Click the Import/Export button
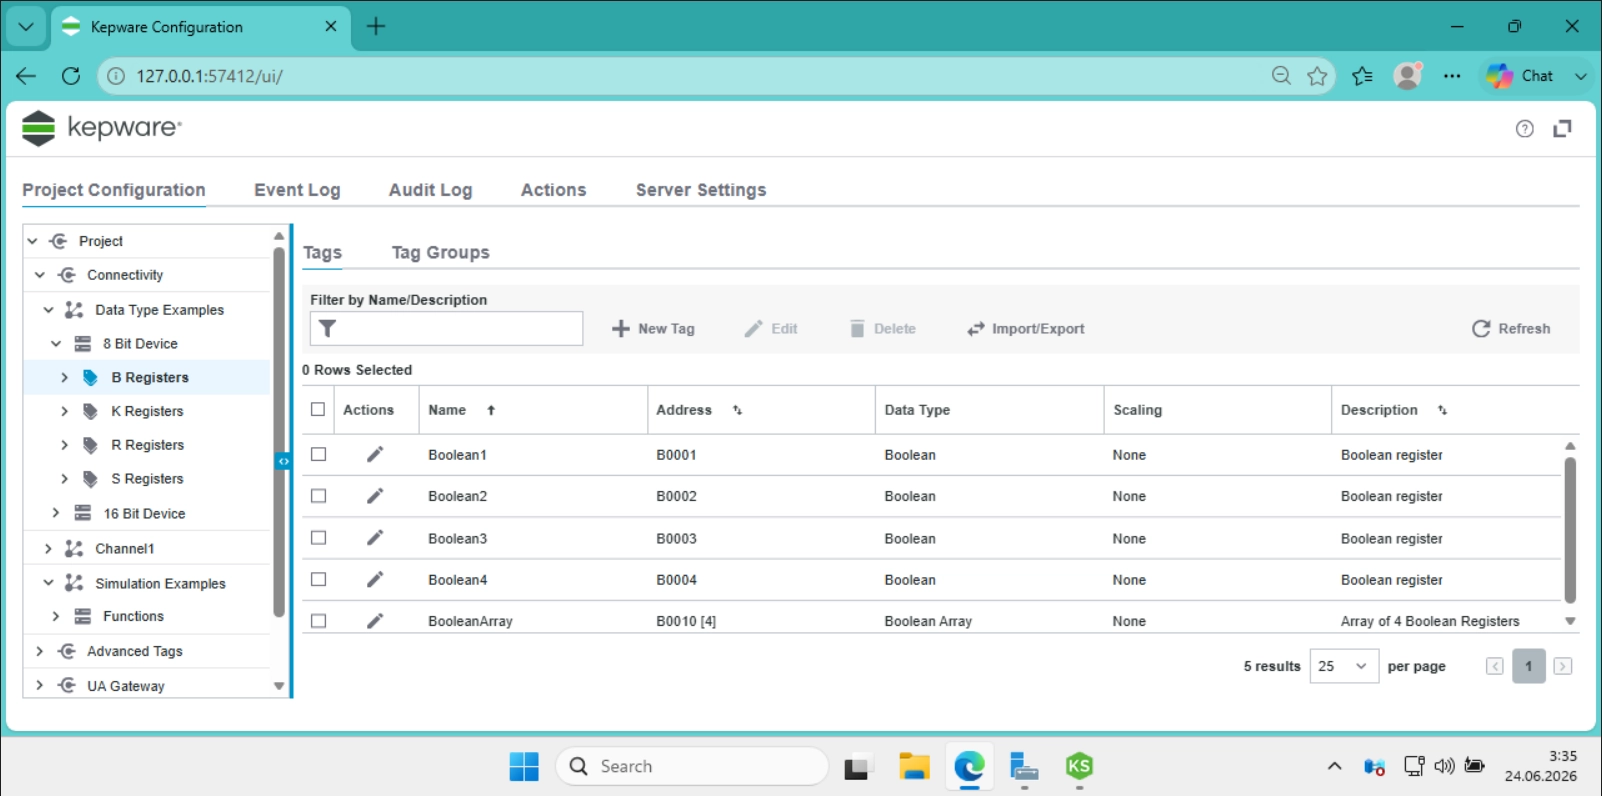The image size is (1602, 796). pyautogui.click(x=1025, y=329)
